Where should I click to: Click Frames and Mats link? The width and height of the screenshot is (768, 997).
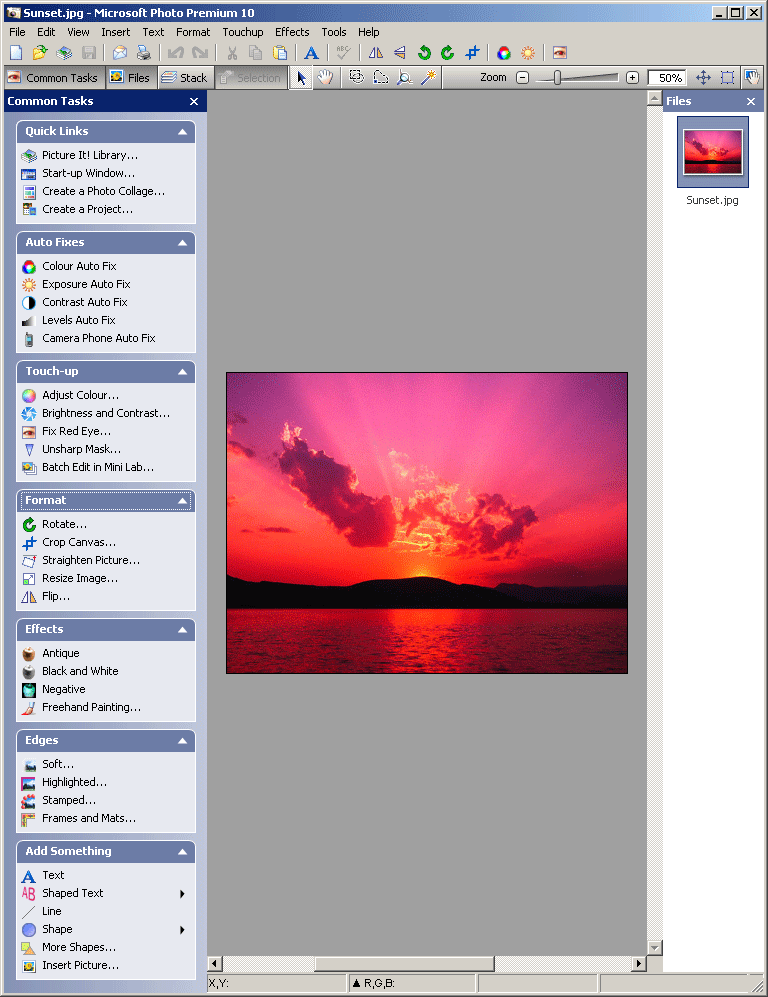(x=89, y=818)
